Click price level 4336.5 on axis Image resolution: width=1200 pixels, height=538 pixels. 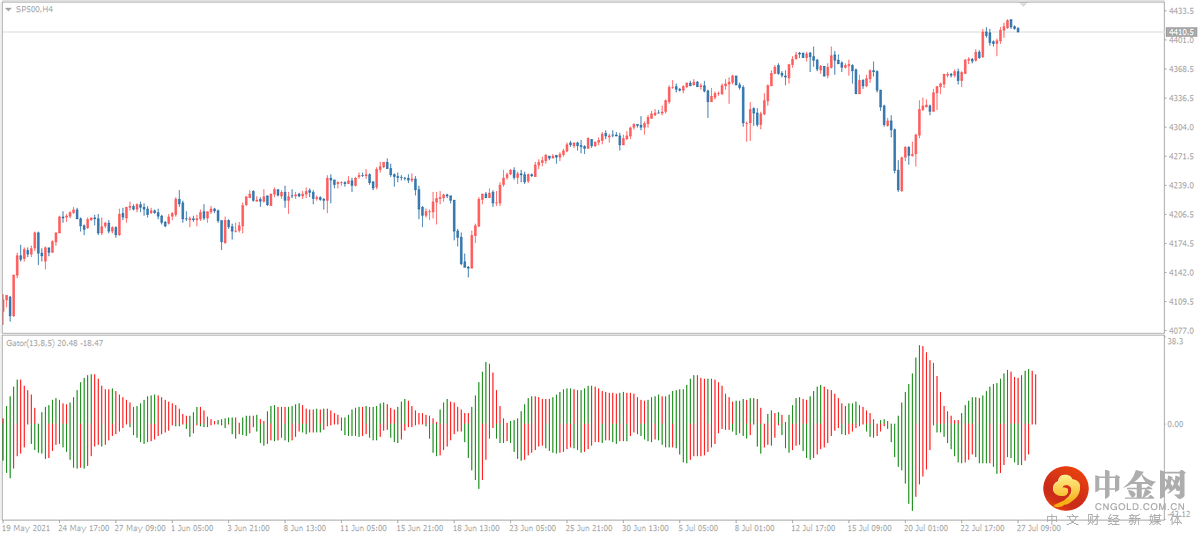[x=1180, y=98]
